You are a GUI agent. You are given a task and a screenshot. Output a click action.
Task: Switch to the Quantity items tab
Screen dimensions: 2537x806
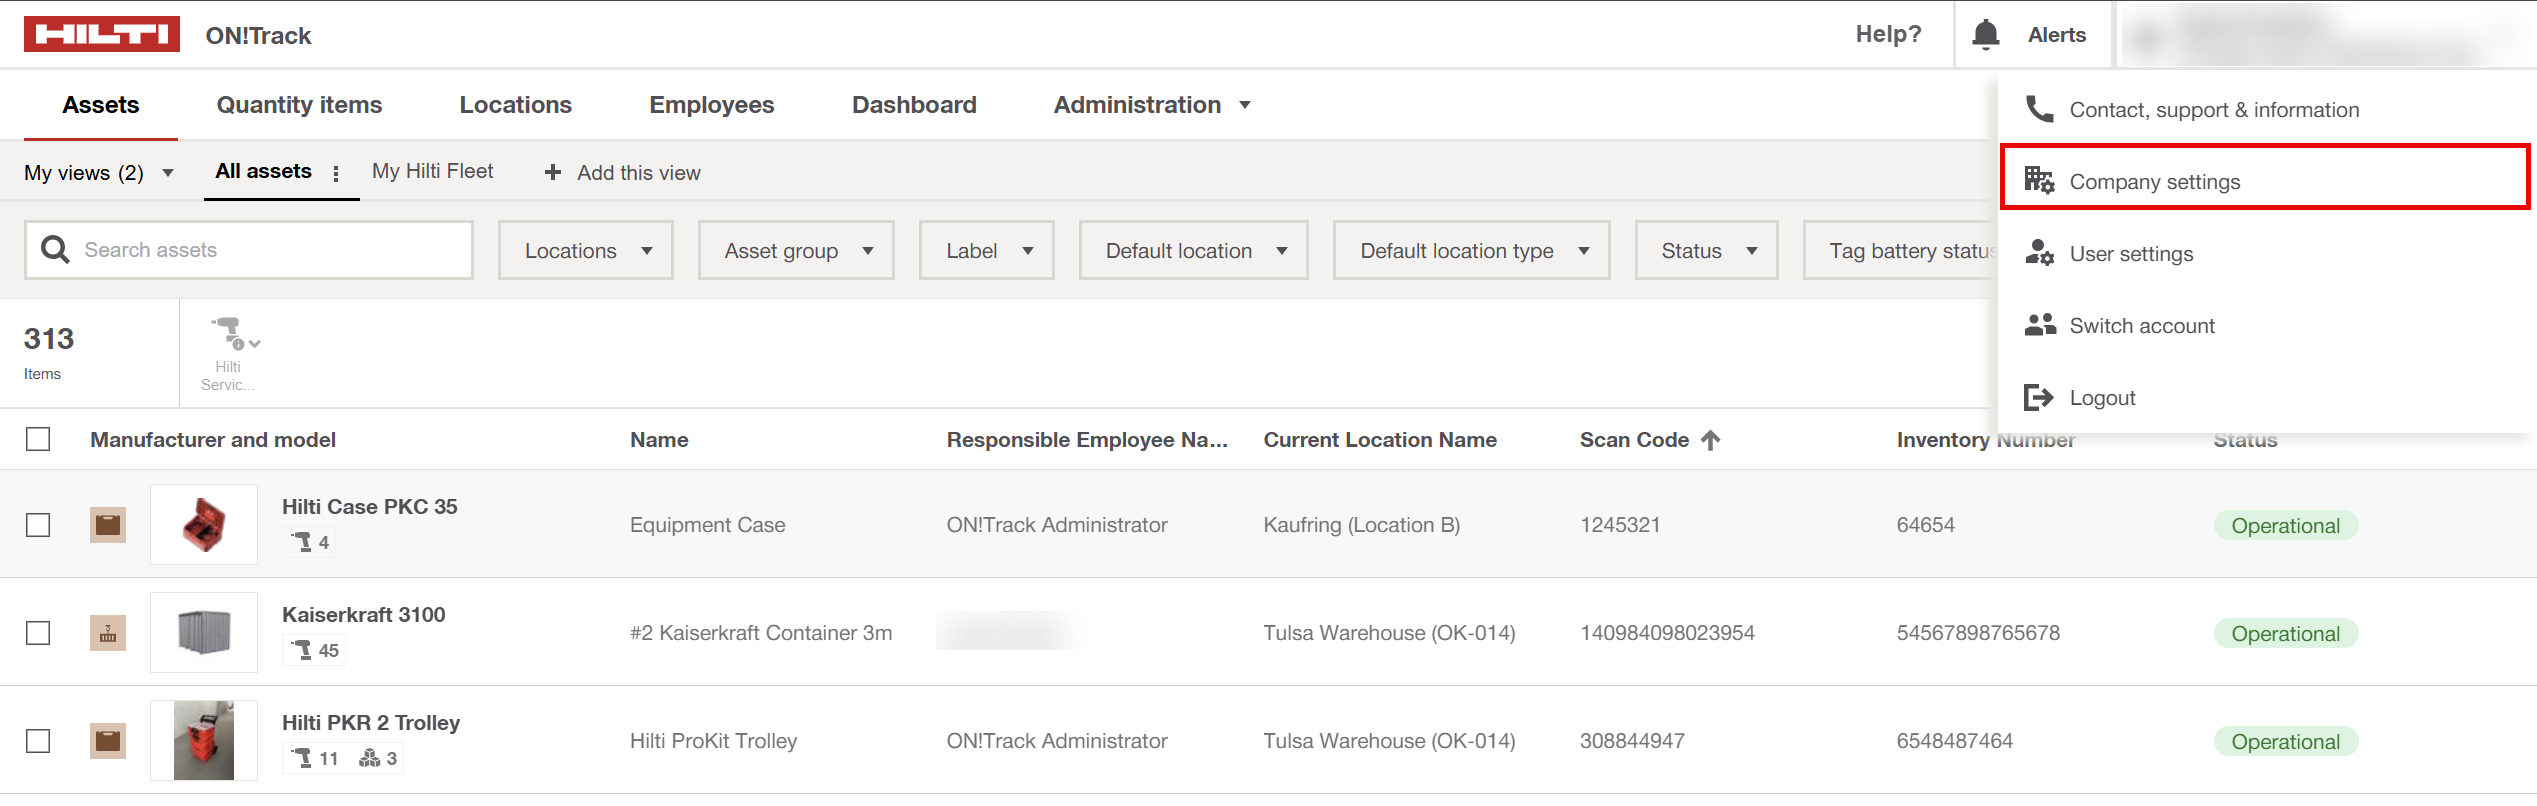[299, 105]
